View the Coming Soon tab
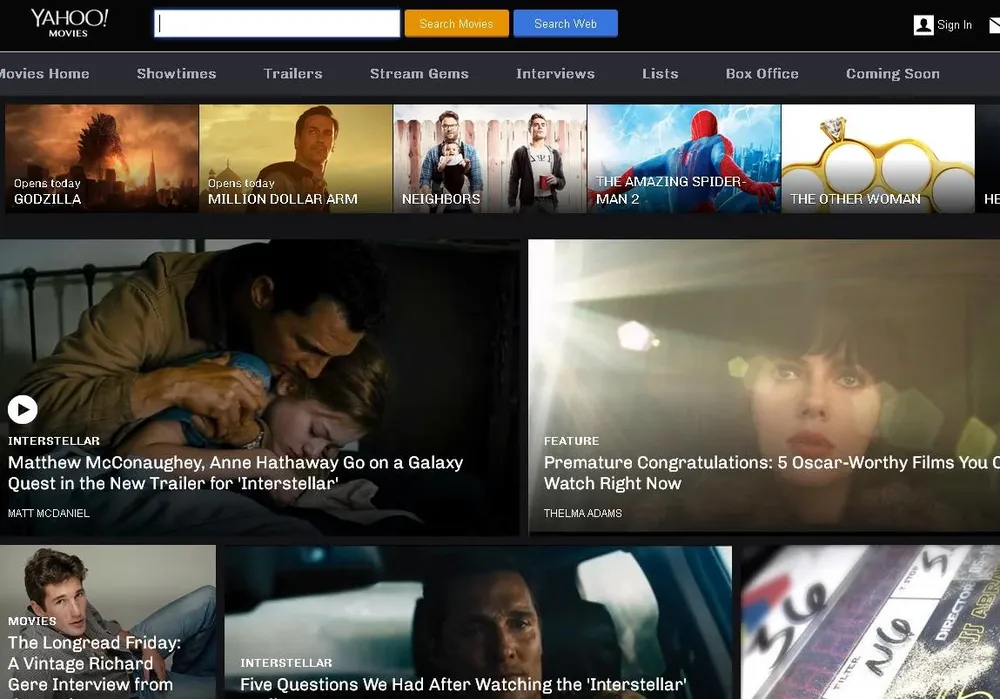The image size is (1000, 699). (x=892, y=73)
